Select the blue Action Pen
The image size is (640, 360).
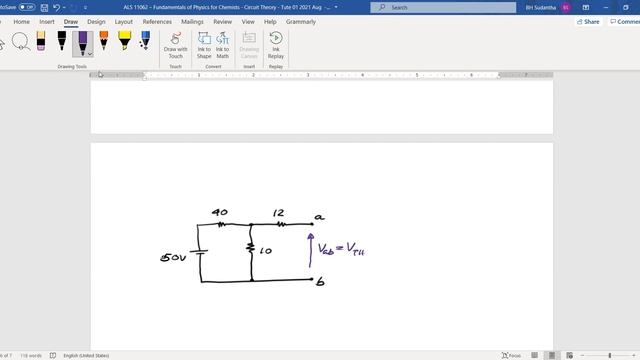click(144, 41)
